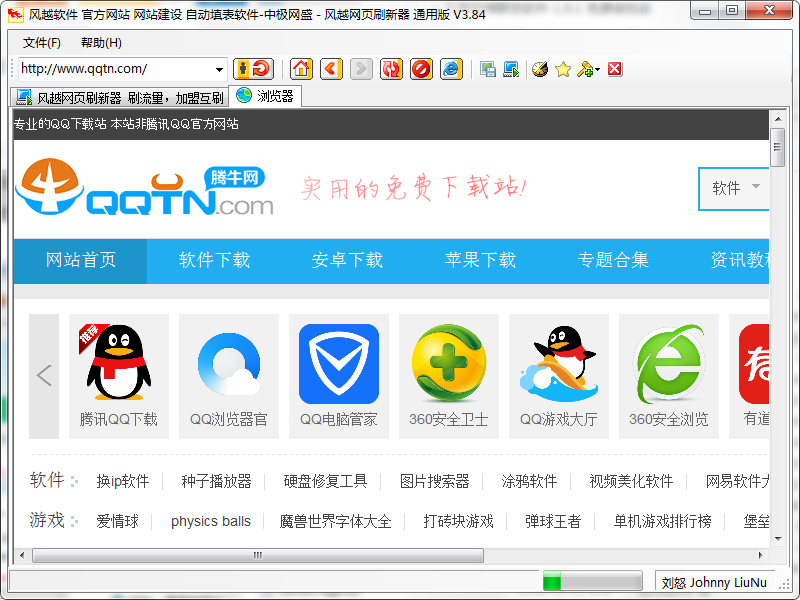The image size is (800, 600).
Task: Open the dropdown arrow beside add-favorite icon
Action: point(597,70)
